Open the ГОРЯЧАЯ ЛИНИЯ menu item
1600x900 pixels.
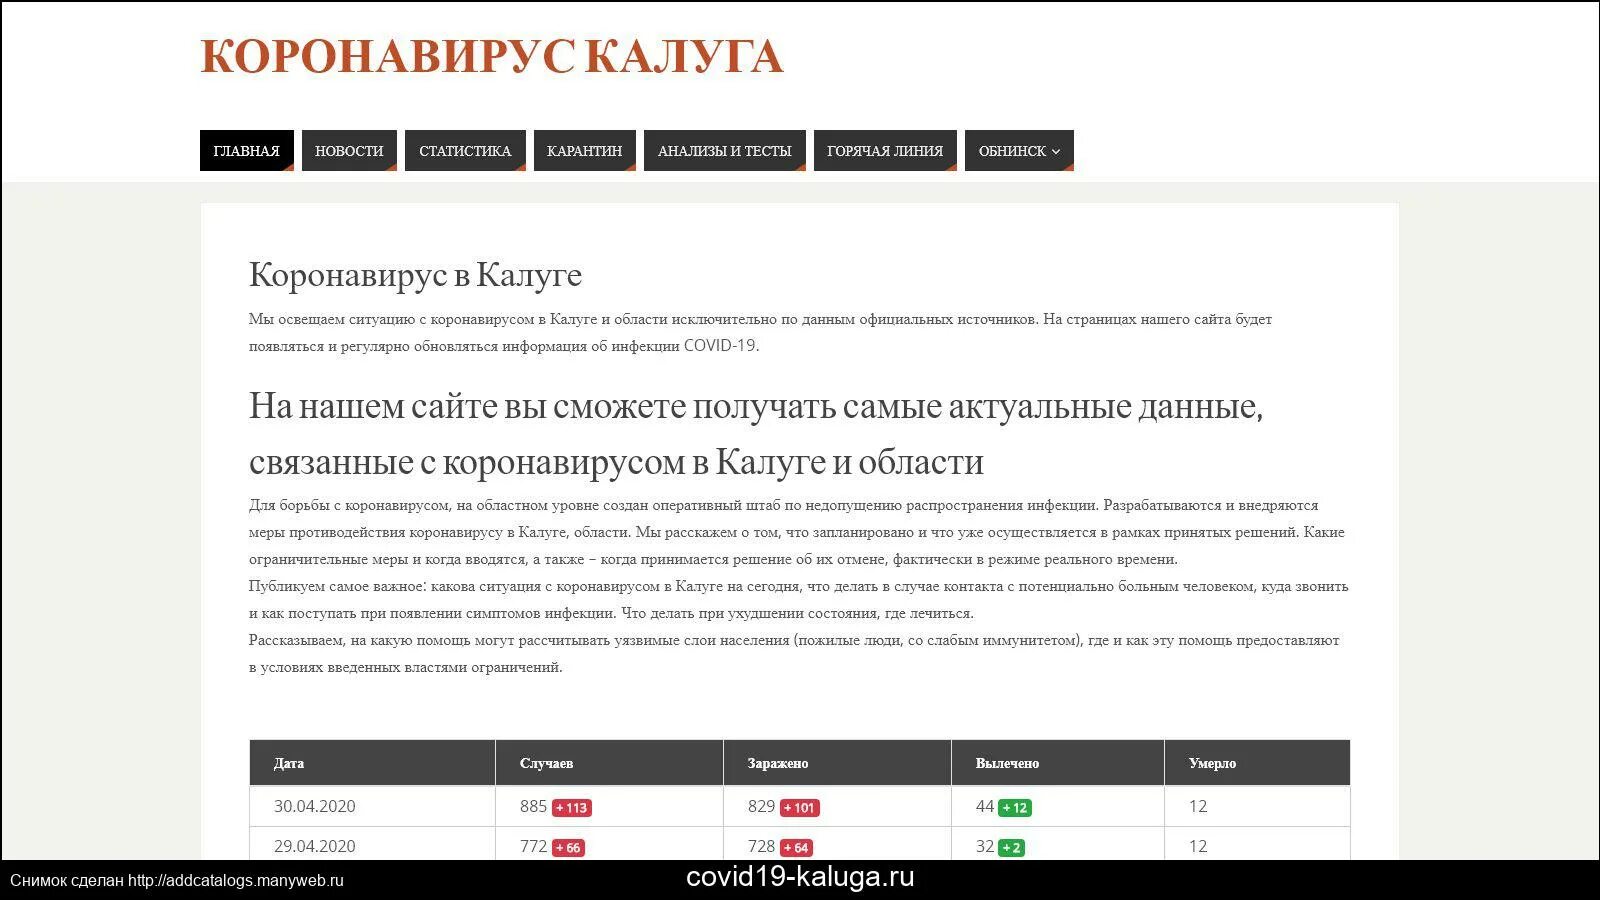(885, 151)
